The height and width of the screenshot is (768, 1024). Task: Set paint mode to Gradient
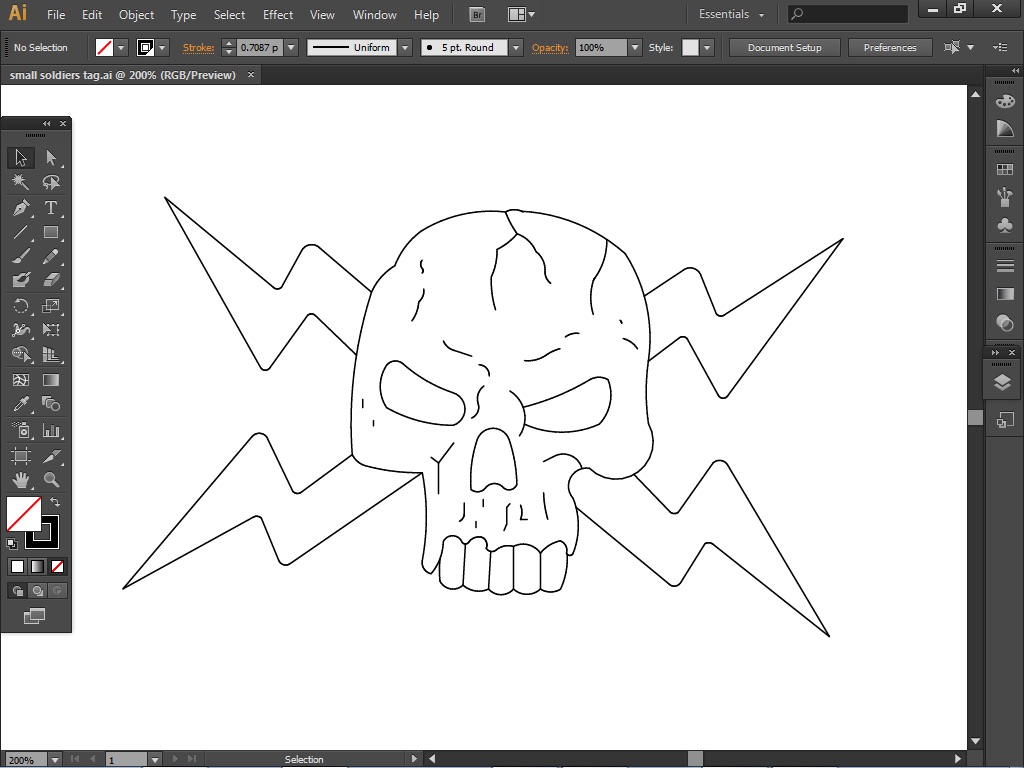tap(37, 567)
